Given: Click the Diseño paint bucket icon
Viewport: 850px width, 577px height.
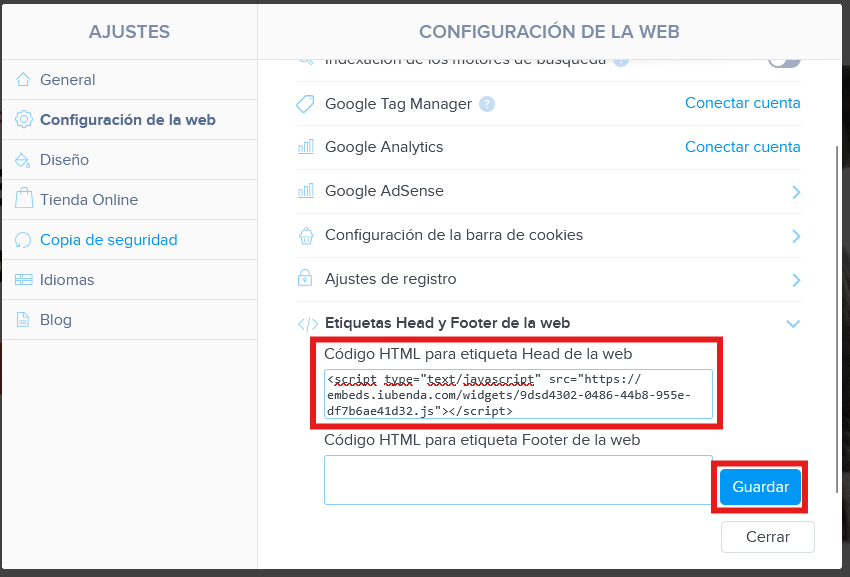Looking at the screenshot, I should coord(23,159).
